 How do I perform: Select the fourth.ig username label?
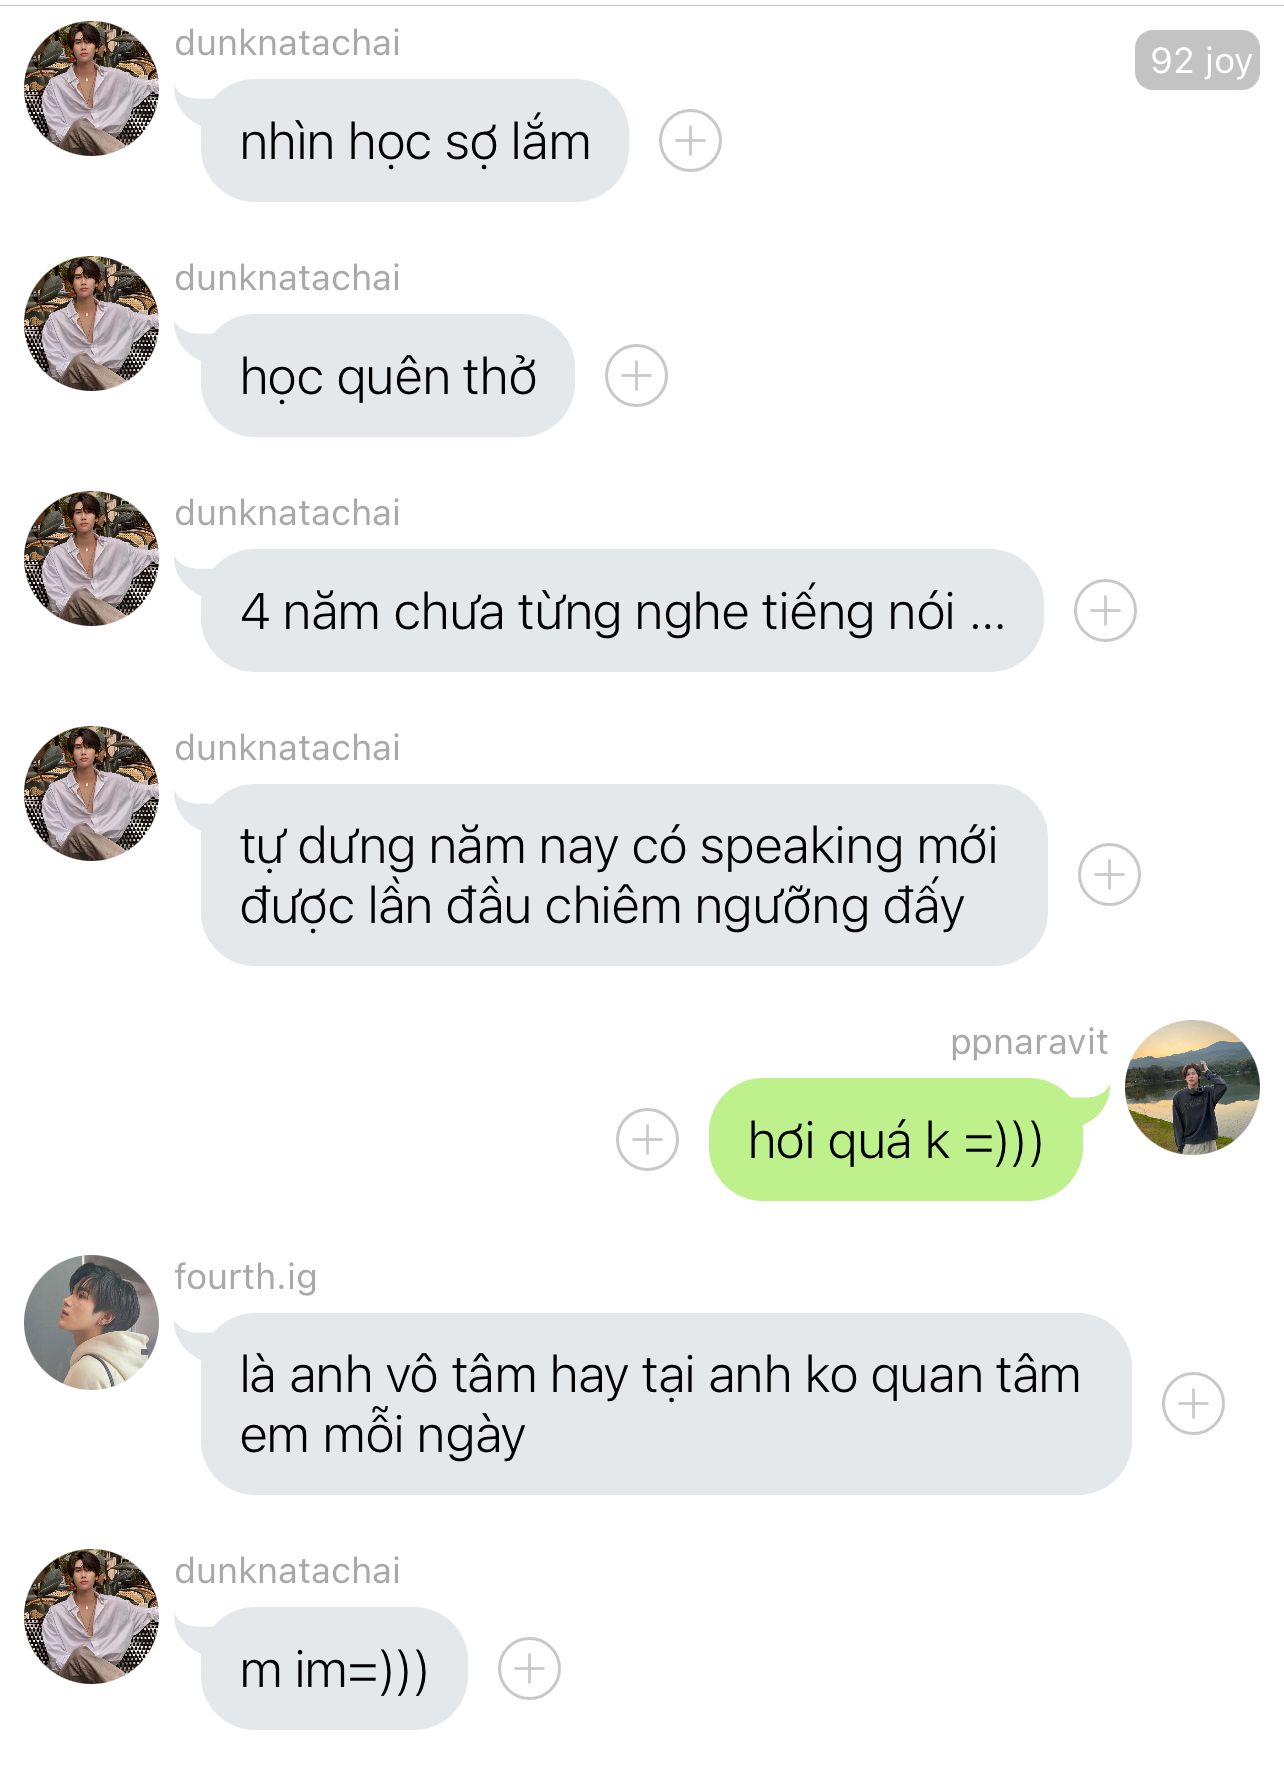click(245, 1277)
